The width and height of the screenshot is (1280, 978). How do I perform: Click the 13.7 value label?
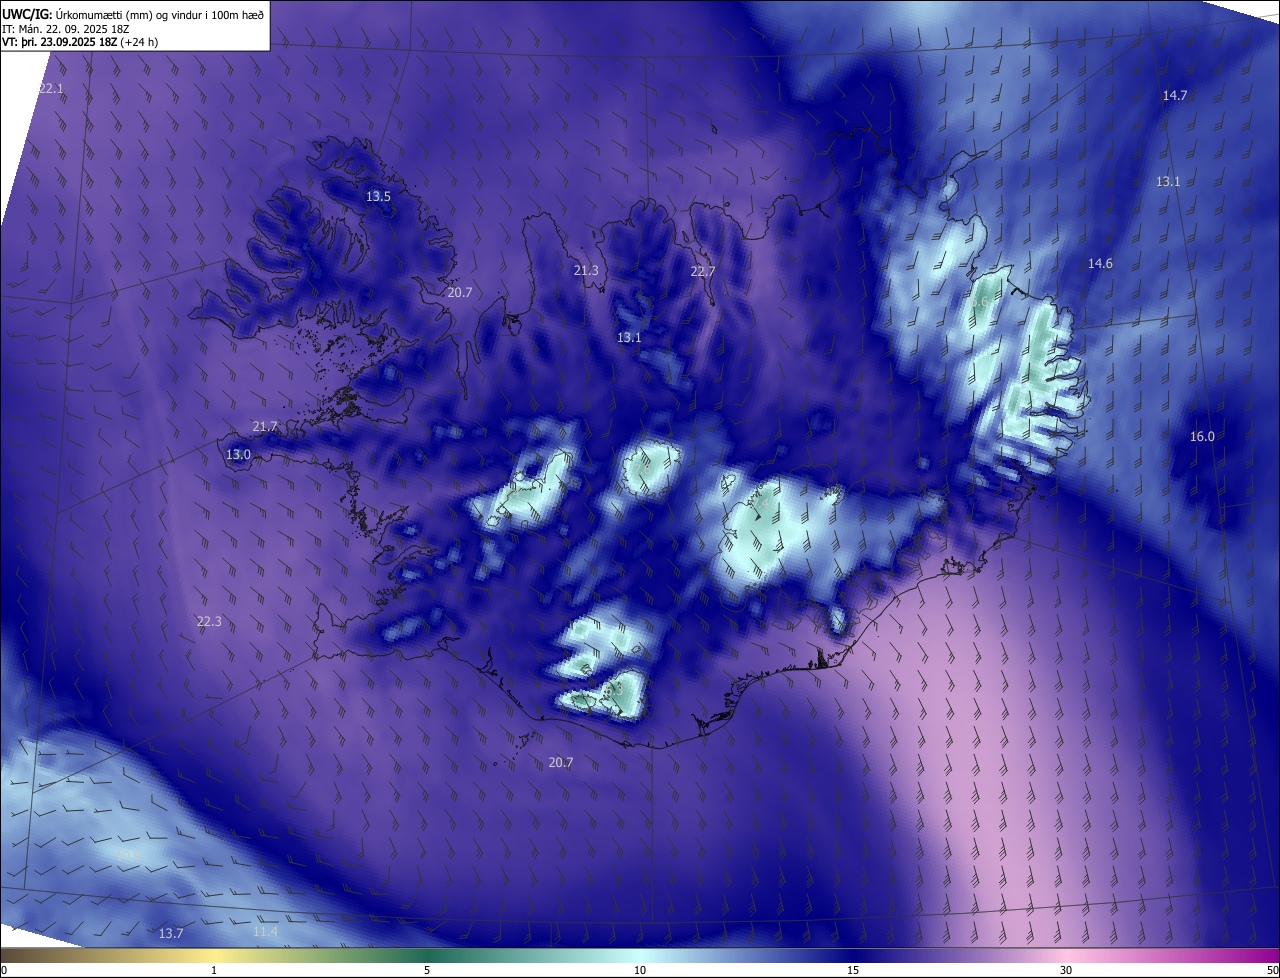tap(171, 934)
